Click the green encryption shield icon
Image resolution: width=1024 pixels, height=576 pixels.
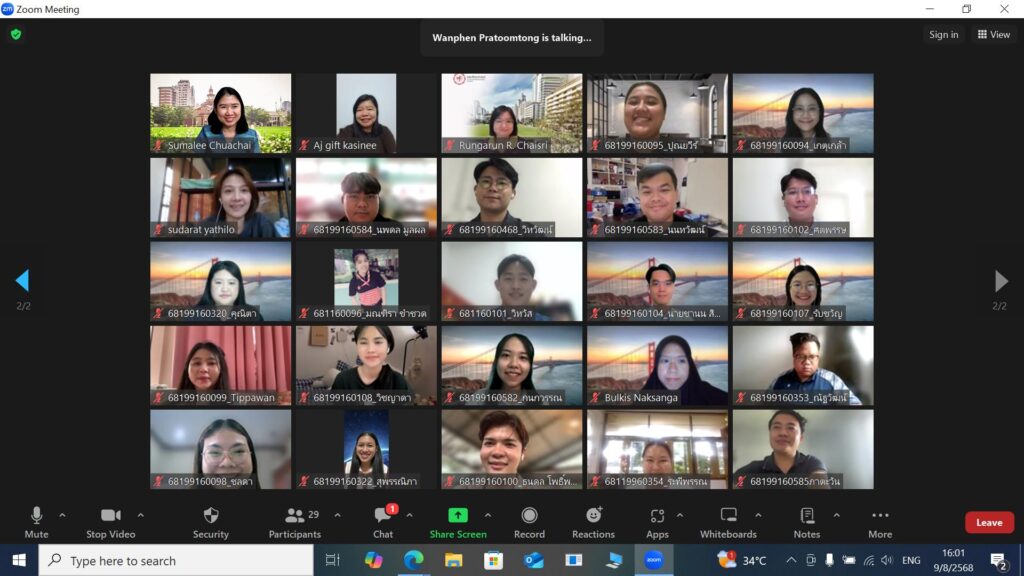click(x=15, y=34)
